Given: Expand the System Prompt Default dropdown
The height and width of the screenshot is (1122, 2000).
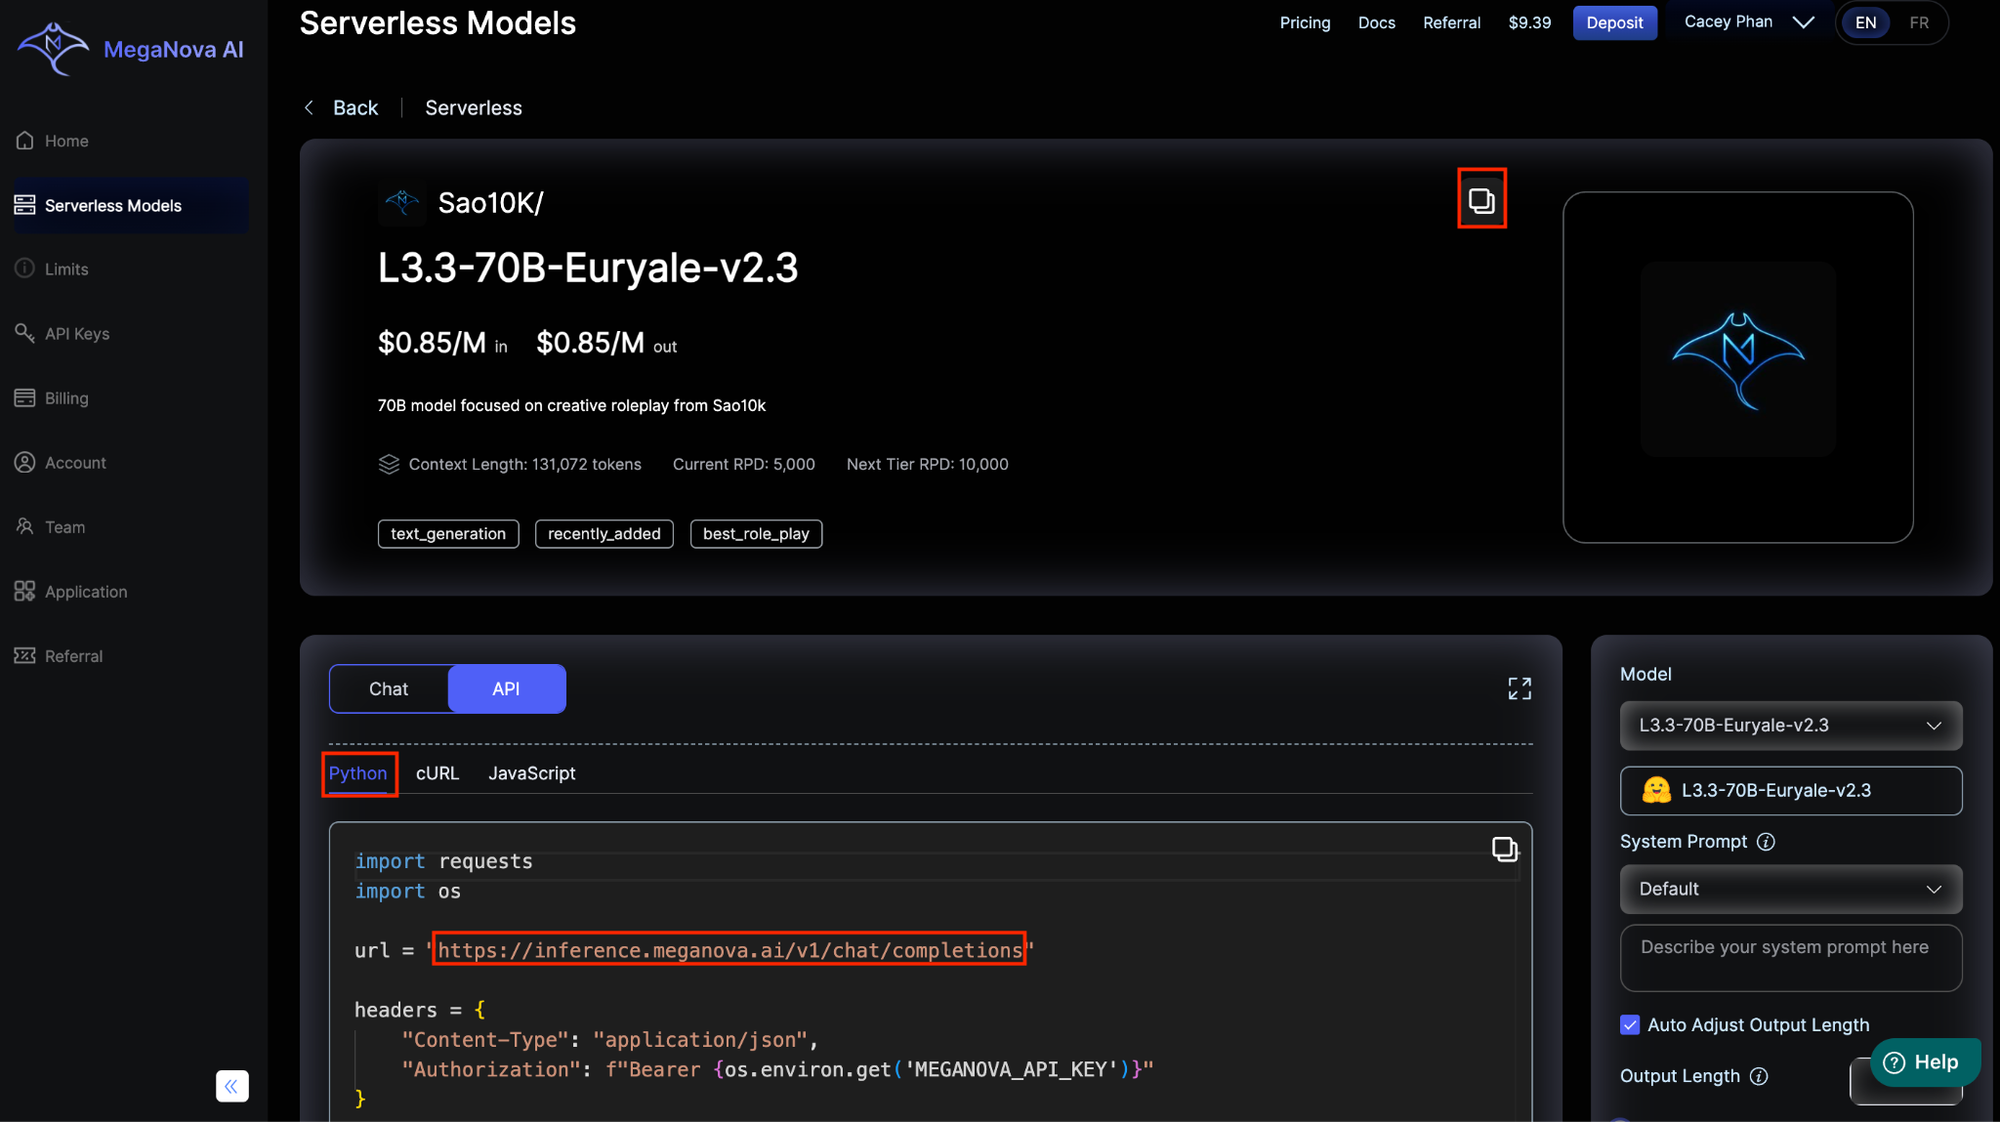Looking at the screenshot, I should [1790, 889].
